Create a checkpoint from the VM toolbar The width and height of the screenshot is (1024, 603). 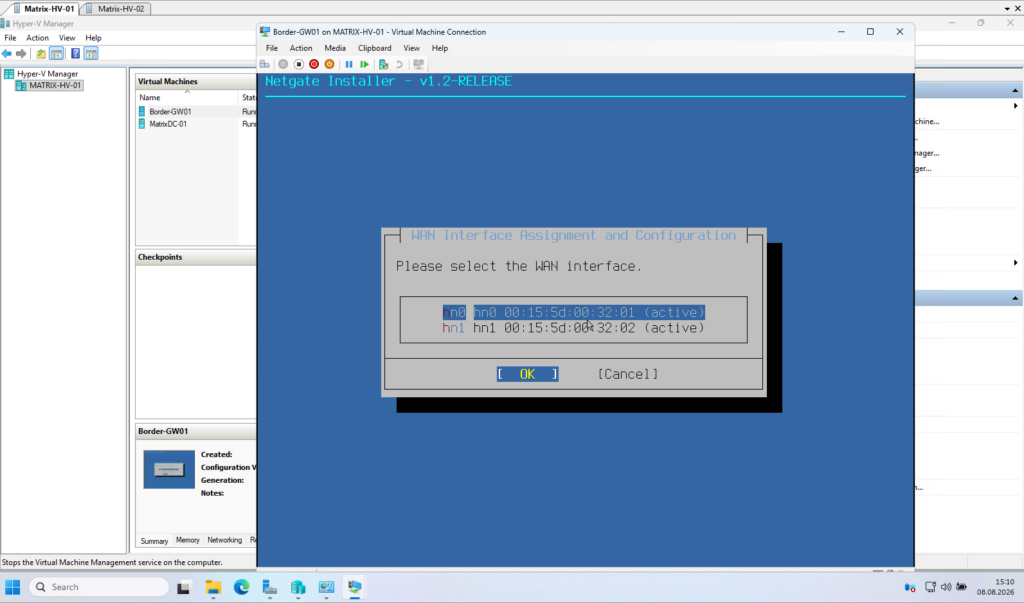point(383,64)
